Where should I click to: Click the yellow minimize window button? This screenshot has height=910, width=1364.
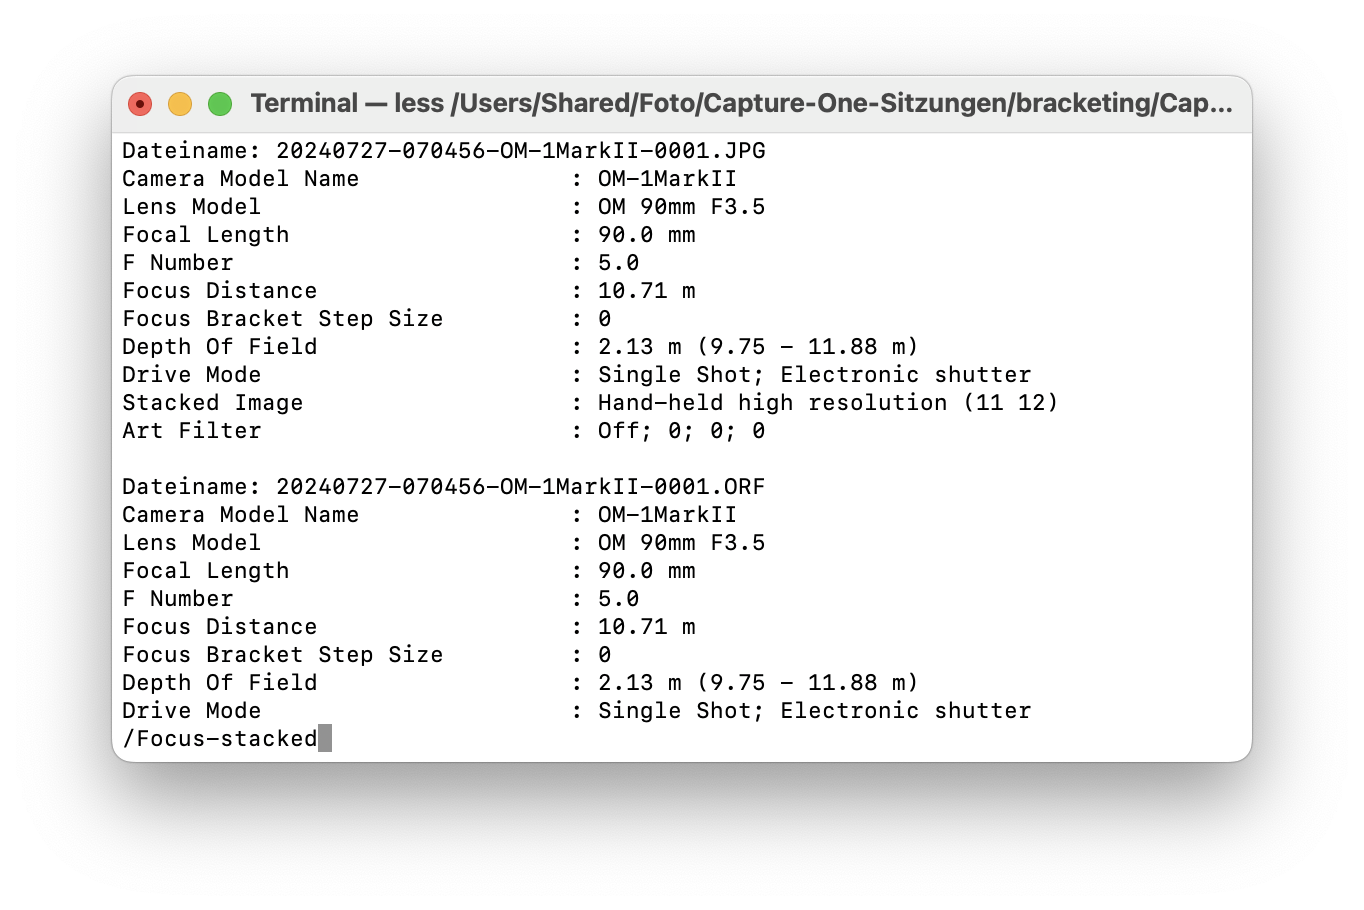pos(180,104)
